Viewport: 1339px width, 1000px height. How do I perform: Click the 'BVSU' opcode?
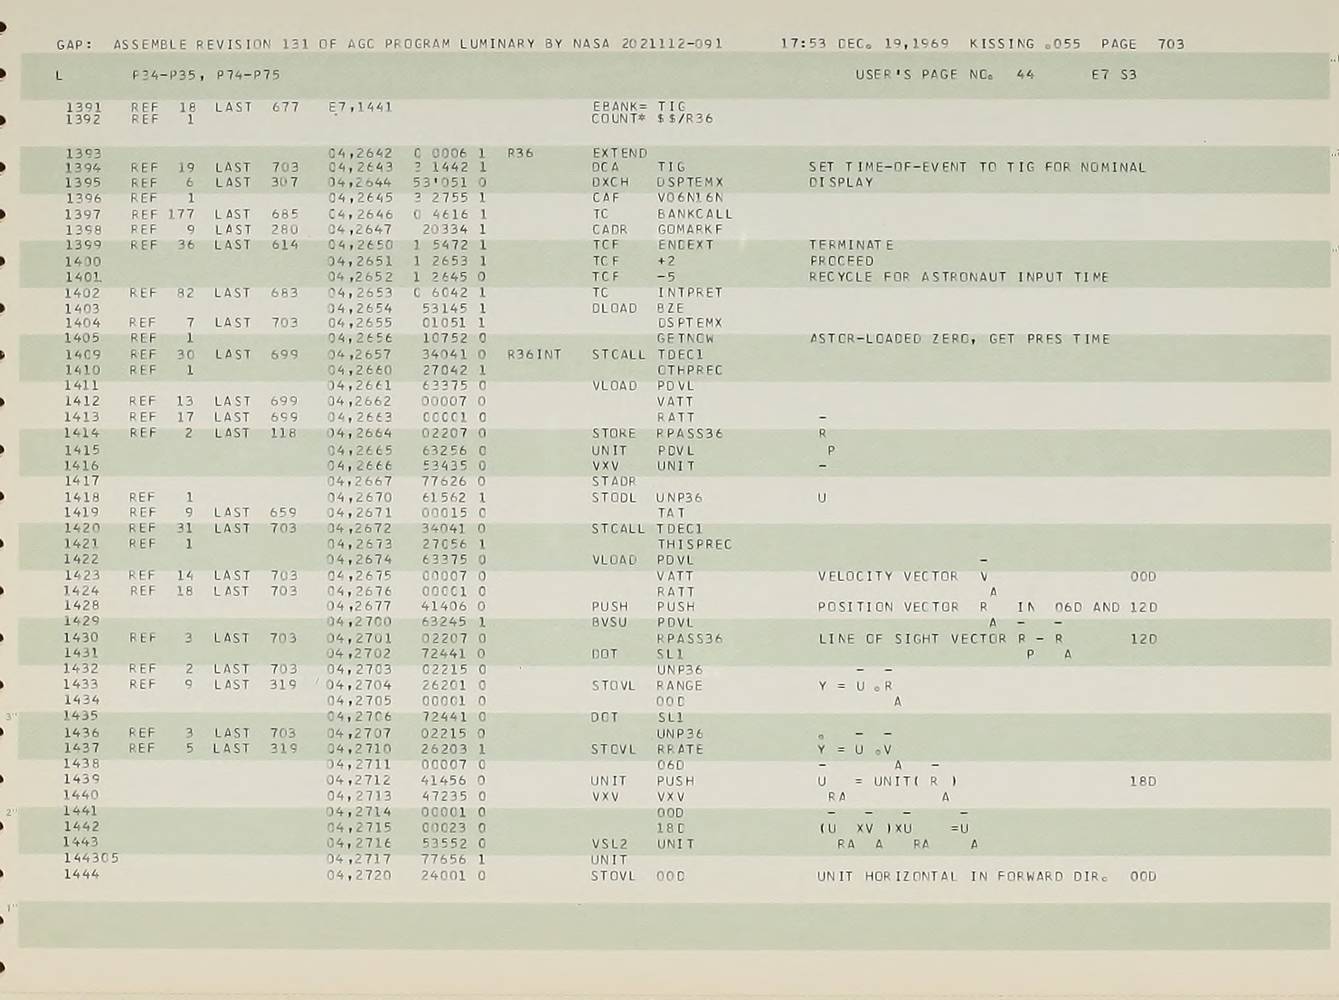pos(609,623)
